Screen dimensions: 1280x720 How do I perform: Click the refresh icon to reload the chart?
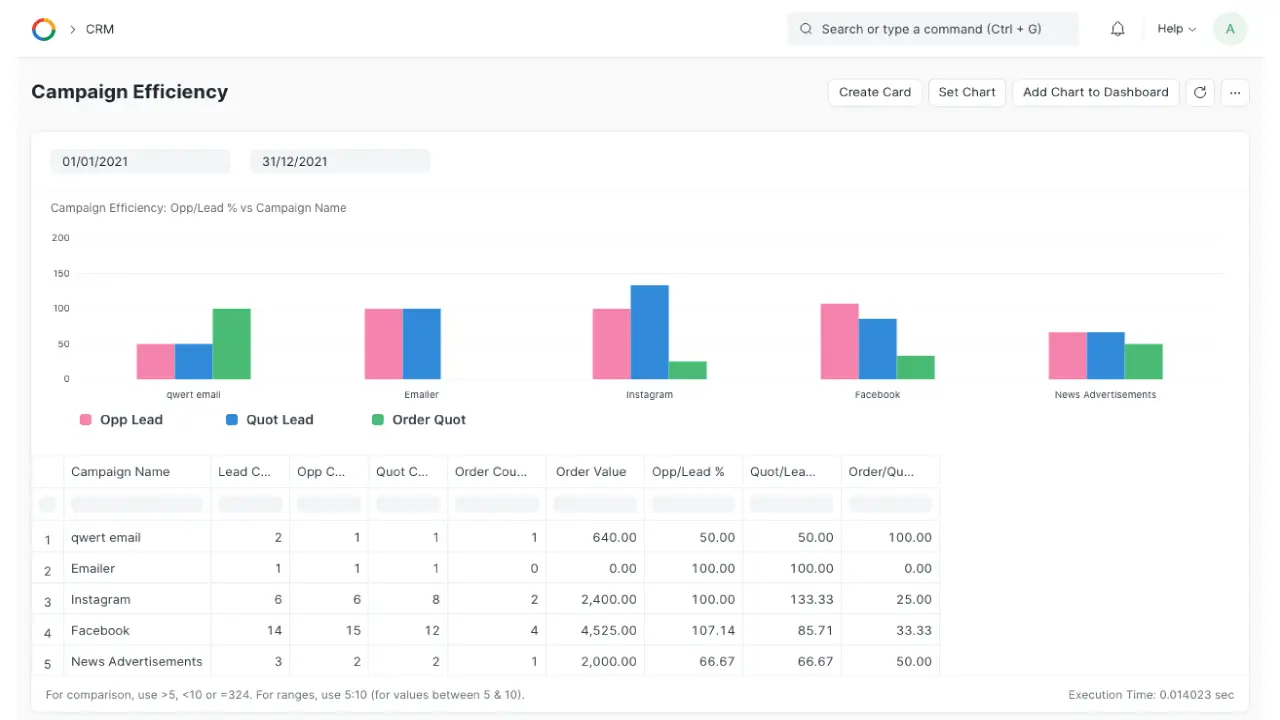[x=1200, y=92]
